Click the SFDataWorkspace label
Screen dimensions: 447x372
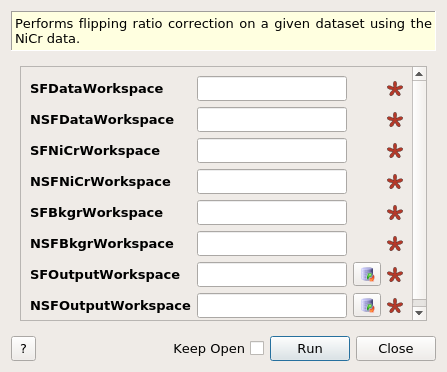pyautogui.click(x=97, y=89)
